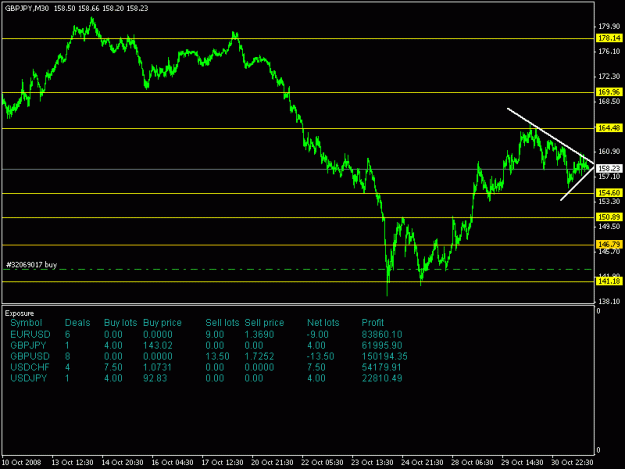The height and width of the screenshot is (469, 625).
Task: Click the 169.96 yellow price label
Action: click(609, 92)
